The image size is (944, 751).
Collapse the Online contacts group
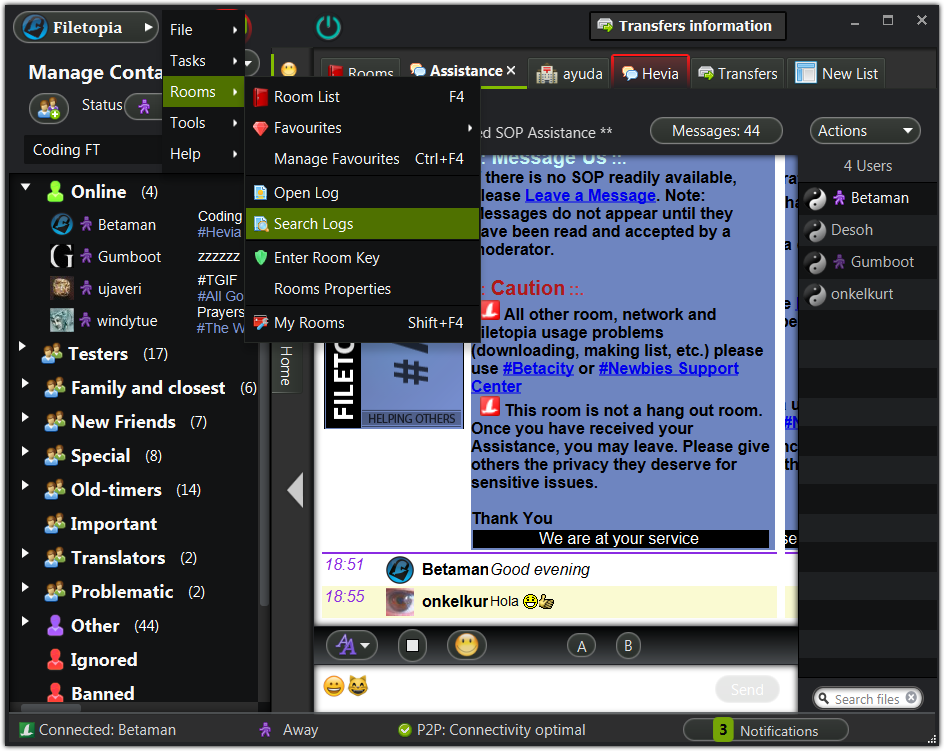pyautogui.click(x=25, y=187)
